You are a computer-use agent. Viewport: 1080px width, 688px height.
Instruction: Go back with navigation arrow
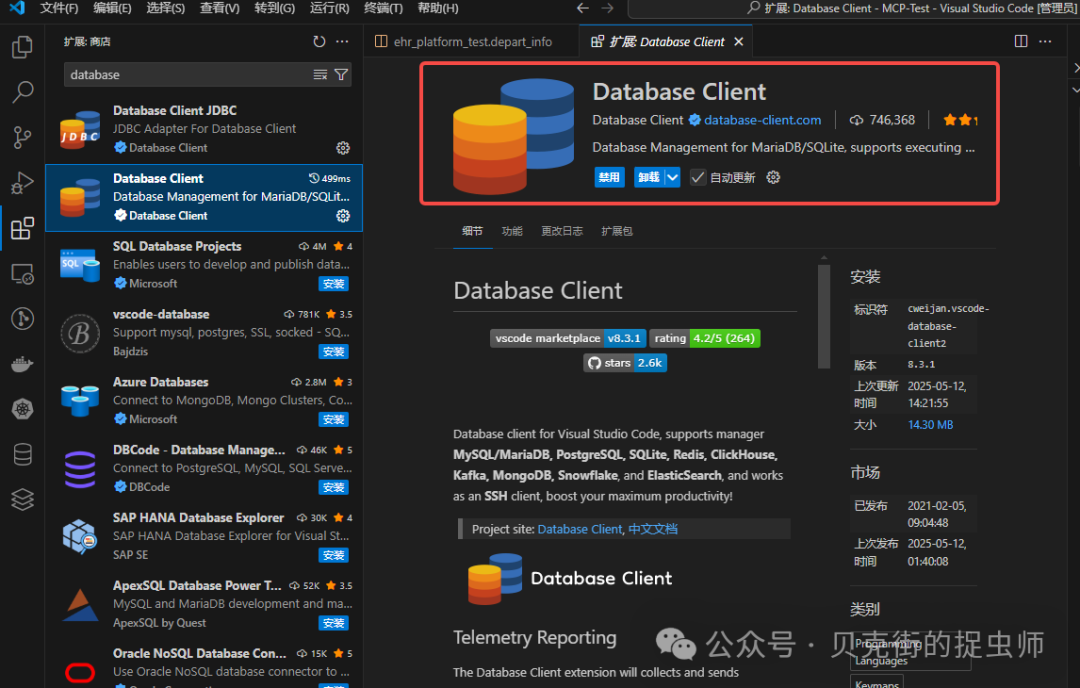[x=583, y=8]
